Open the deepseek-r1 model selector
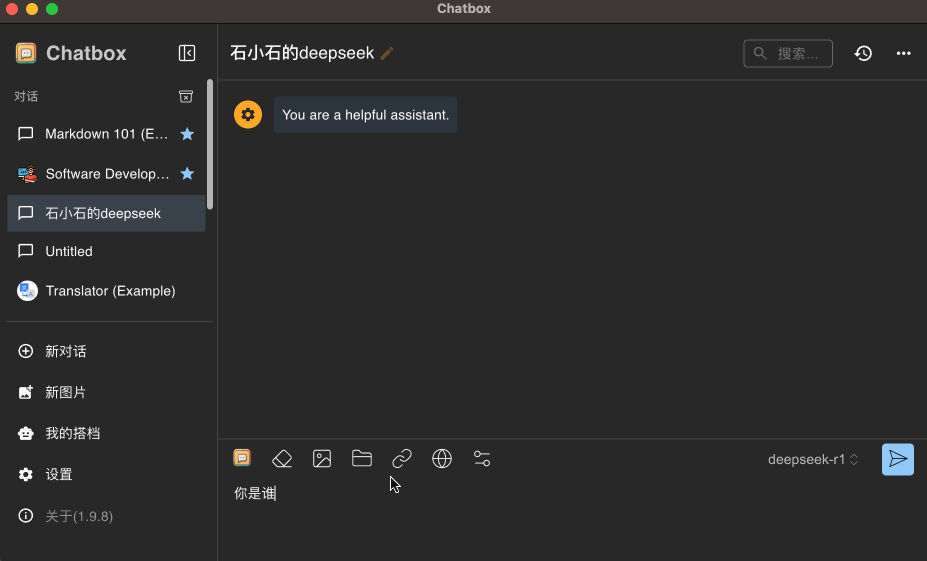This screenshot has width=927, height=561. click(x=813, y=459)
